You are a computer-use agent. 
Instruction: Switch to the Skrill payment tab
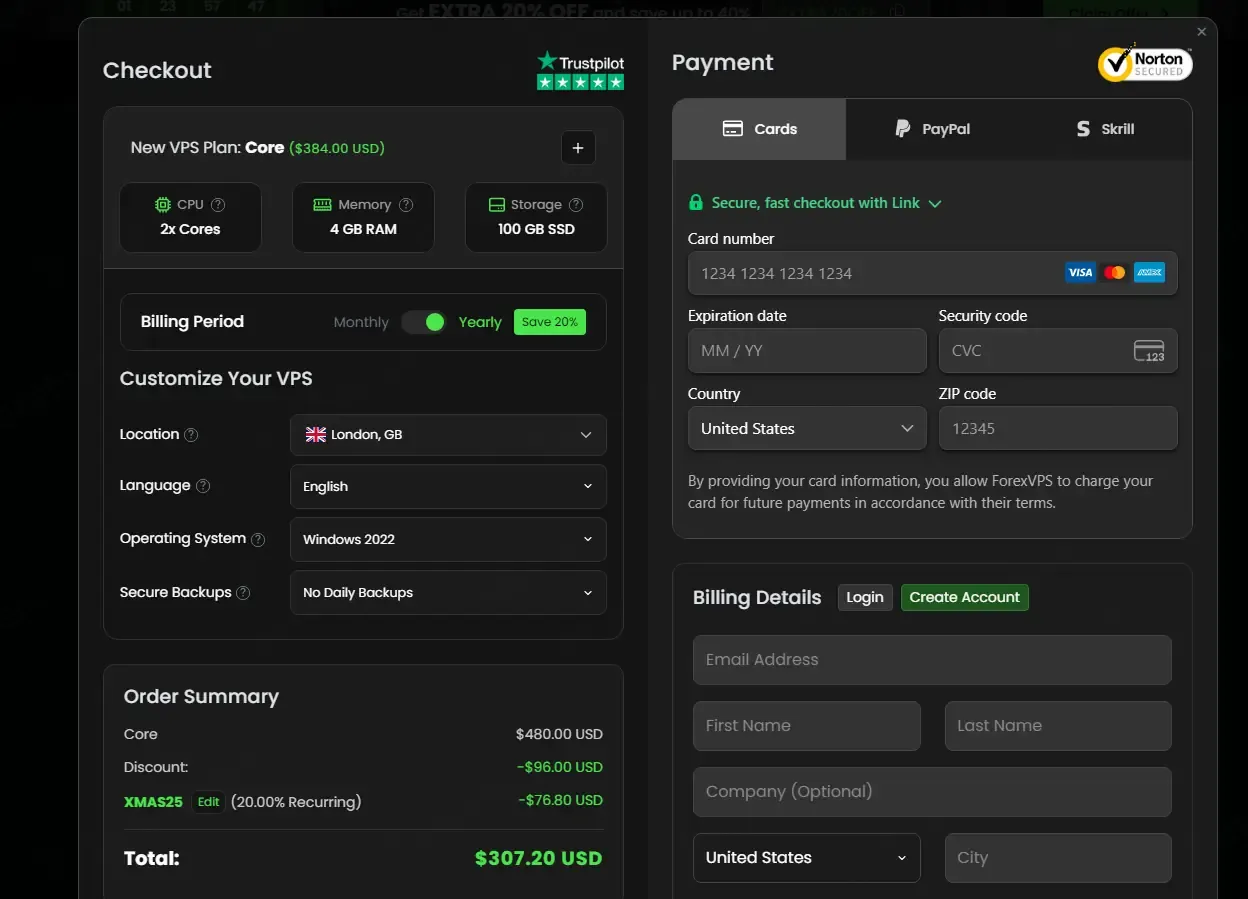tap(1105, 129)
